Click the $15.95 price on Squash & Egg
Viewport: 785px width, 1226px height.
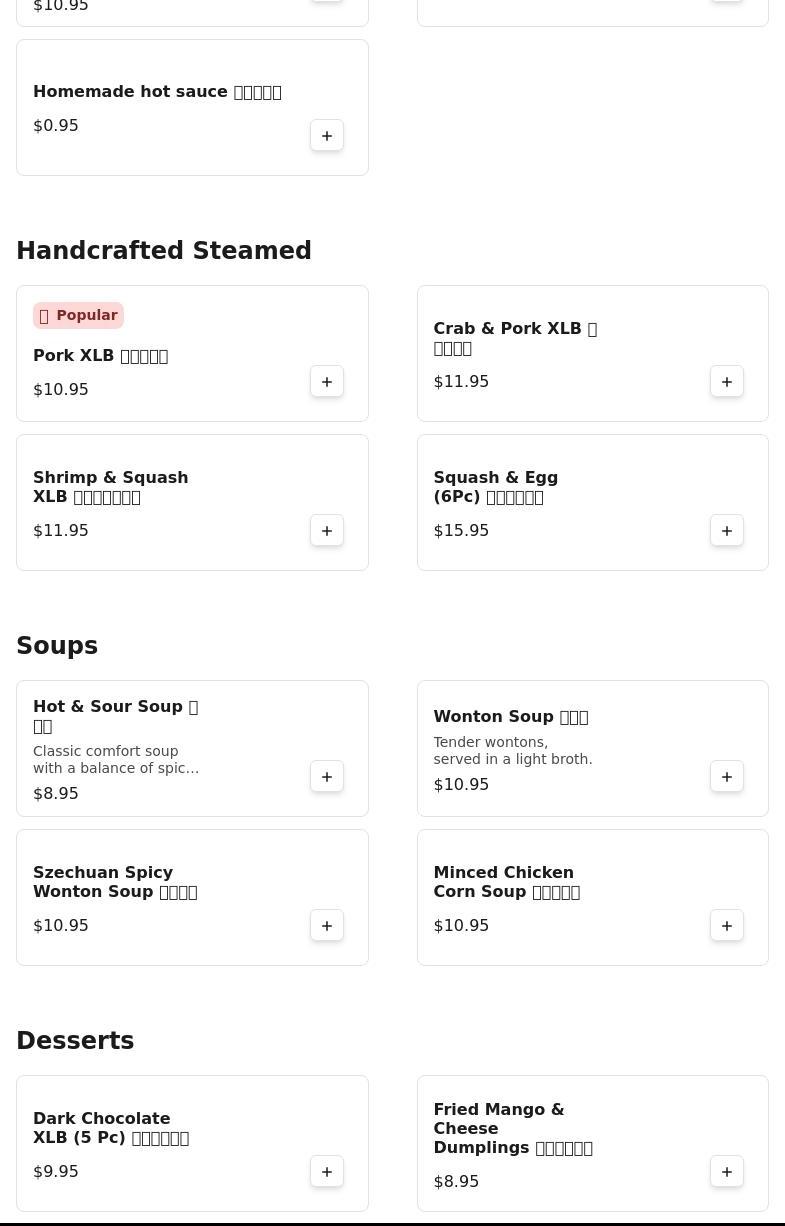(x=461, y=531)
